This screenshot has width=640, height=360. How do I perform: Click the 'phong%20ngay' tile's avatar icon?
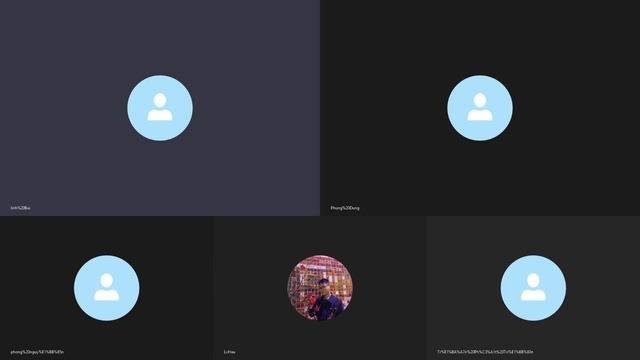click(x=107, y=288)
